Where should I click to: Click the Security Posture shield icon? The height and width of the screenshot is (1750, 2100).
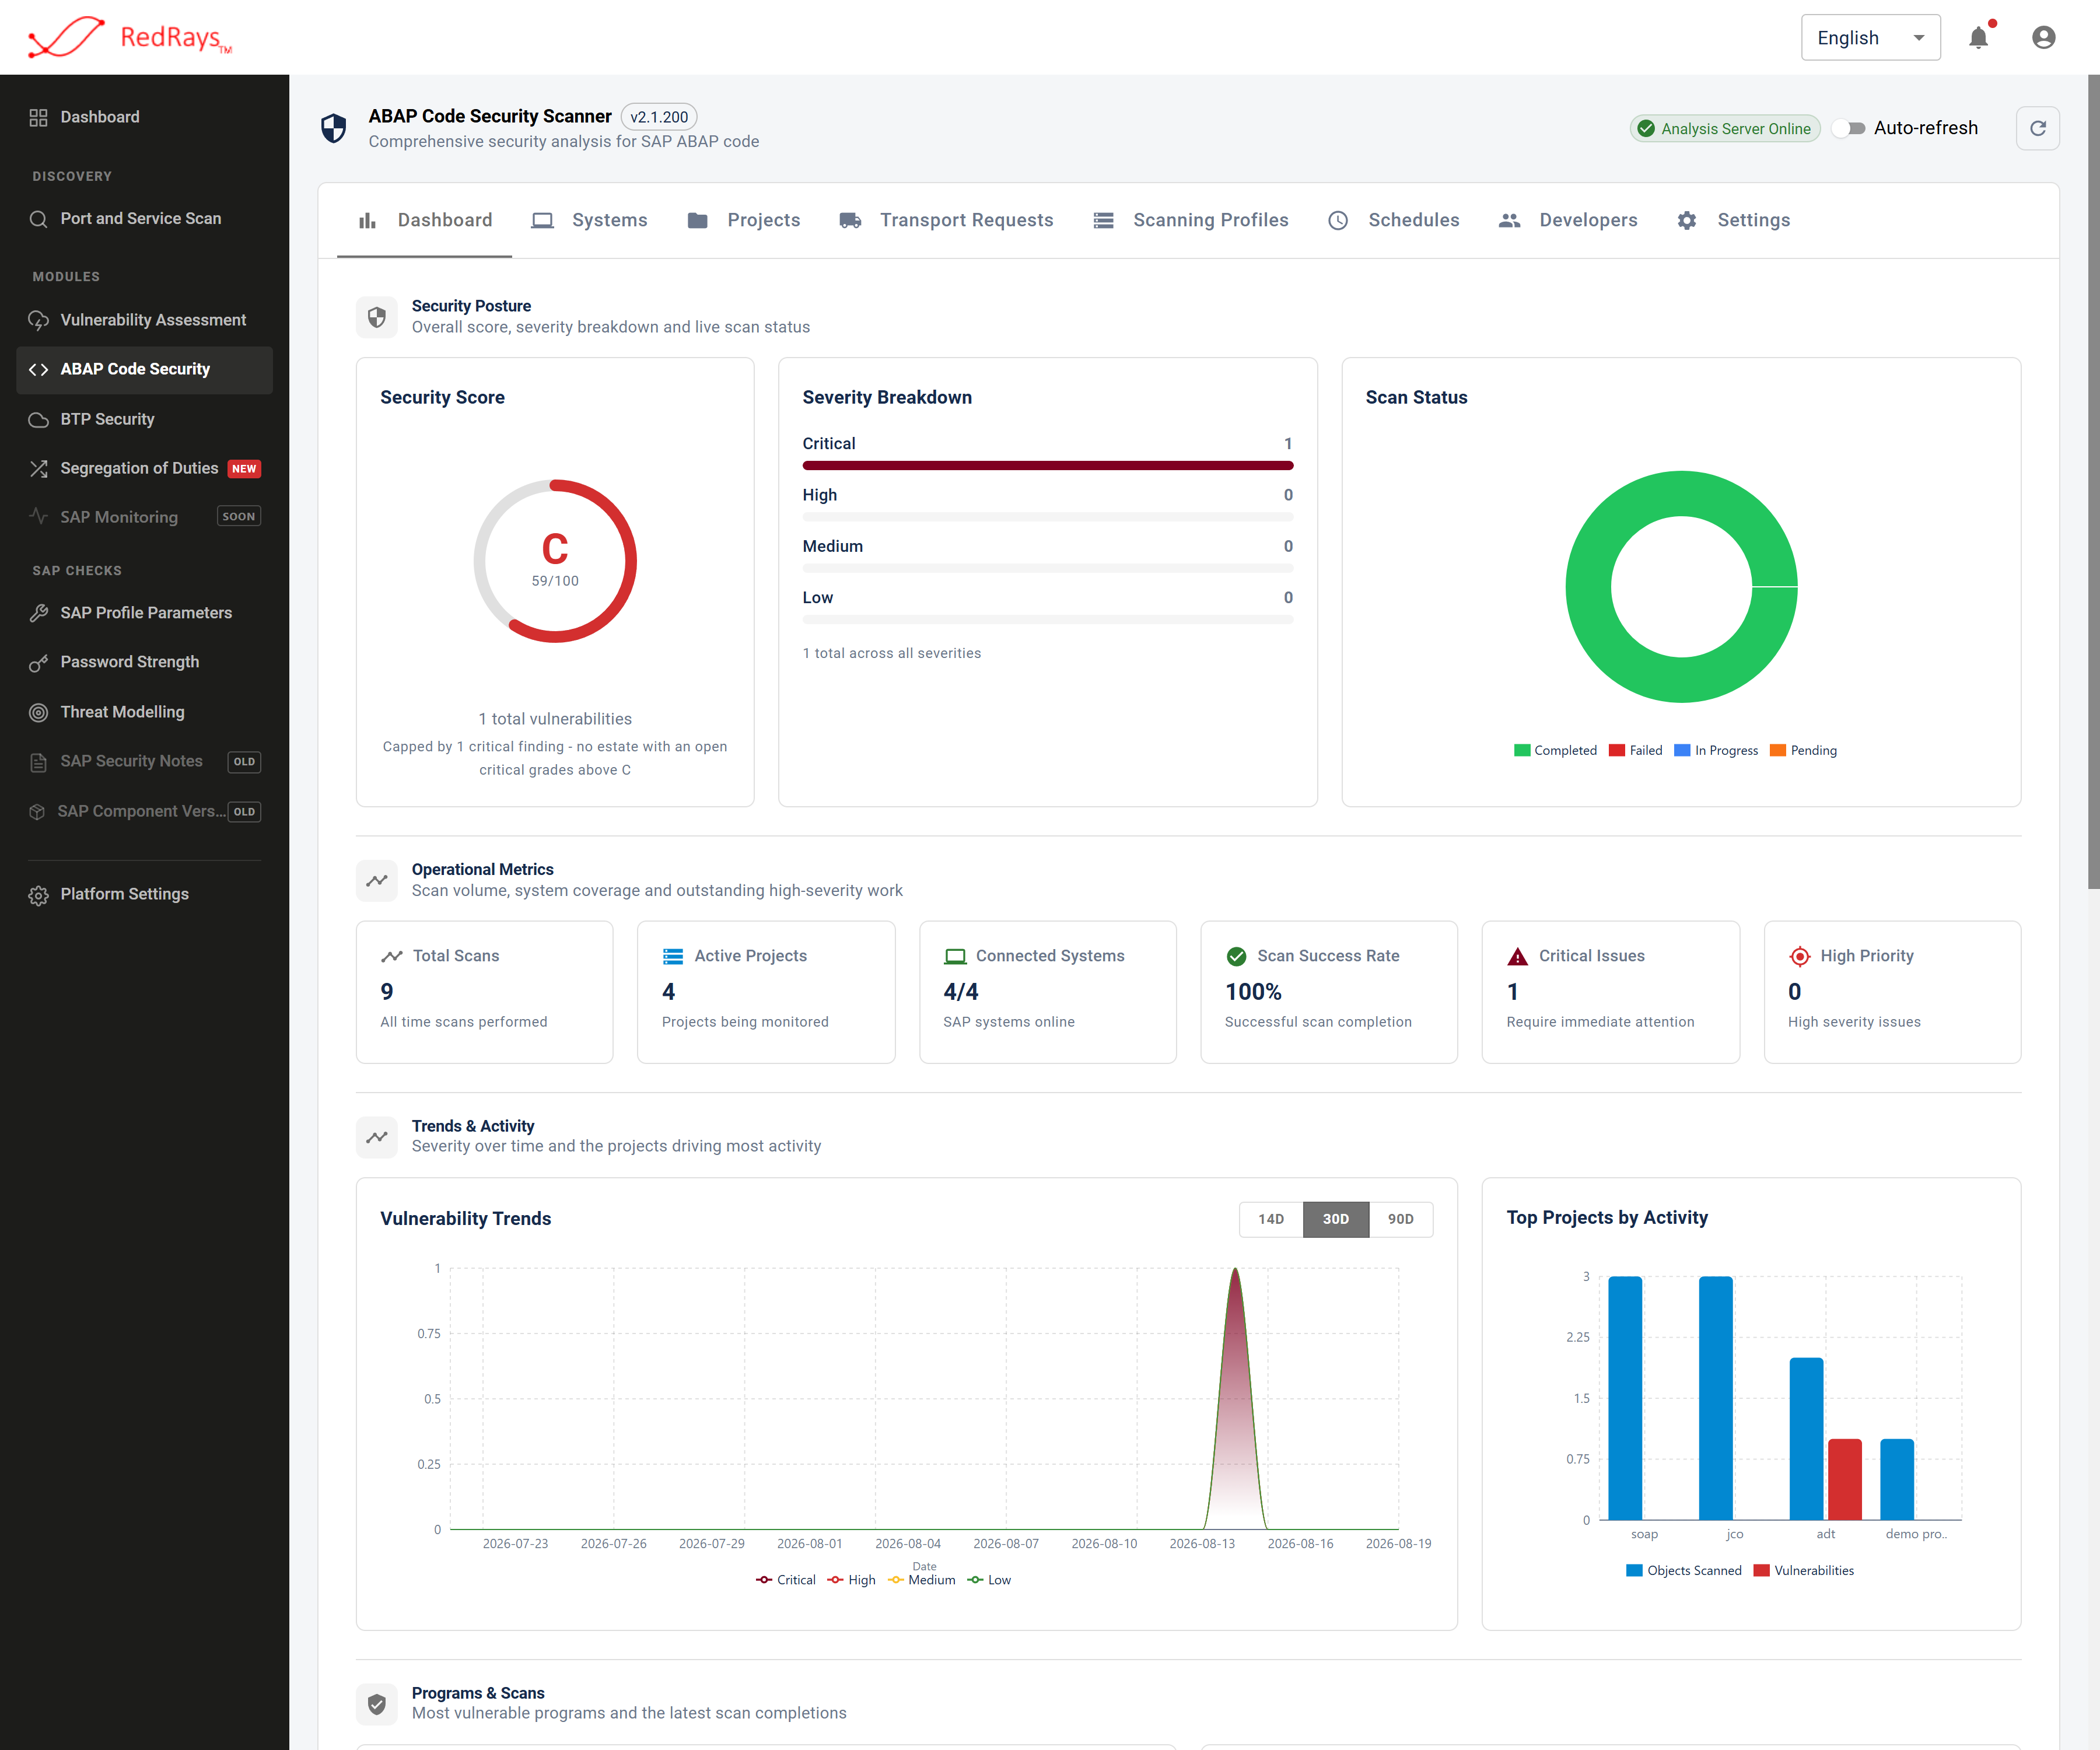coord(377,317)
